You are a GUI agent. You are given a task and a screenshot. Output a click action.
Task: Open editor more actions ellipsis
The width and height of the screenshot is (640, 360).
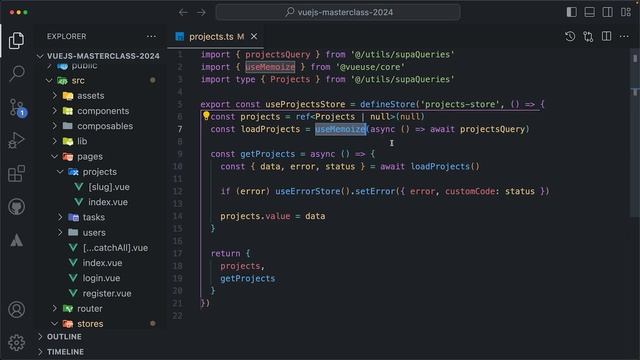(x=624, y=37)
